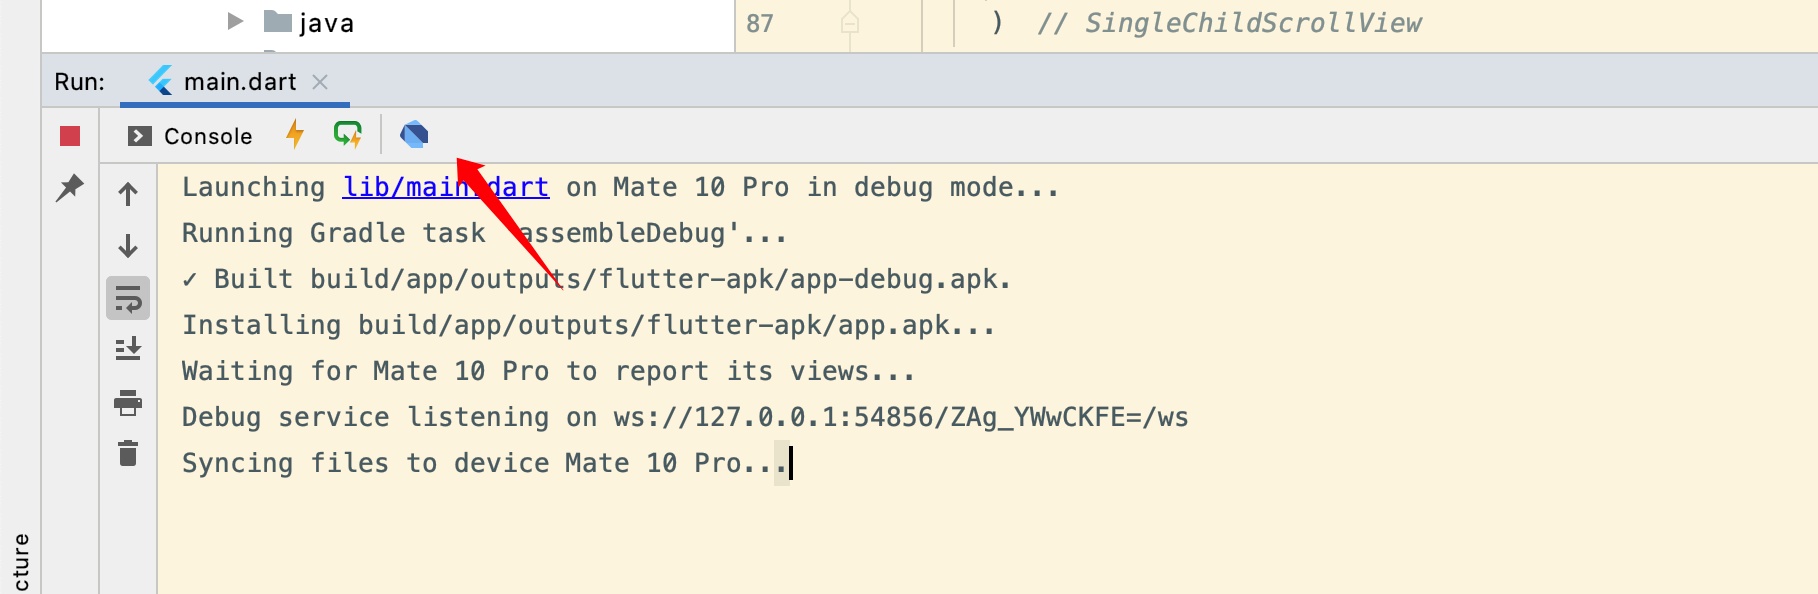Go up the stack trace arrow

click(128, 194)
